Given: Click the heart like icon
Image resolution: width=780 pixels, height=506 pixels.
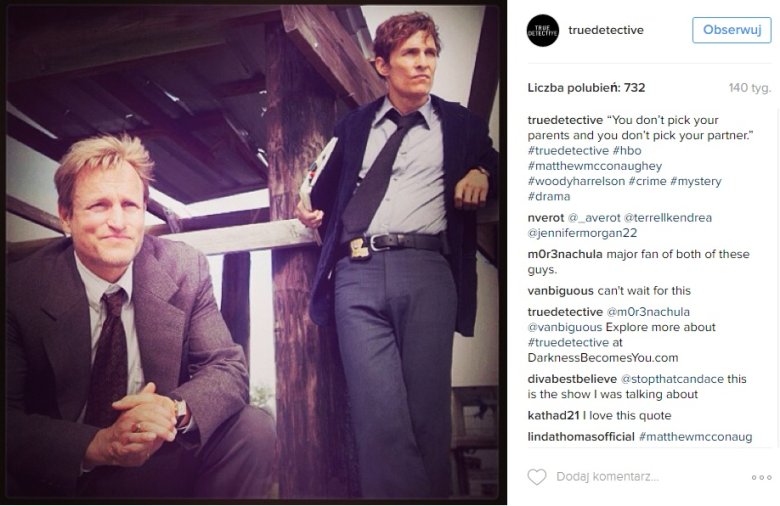Looking at the screenshot, I should (537, 477).
